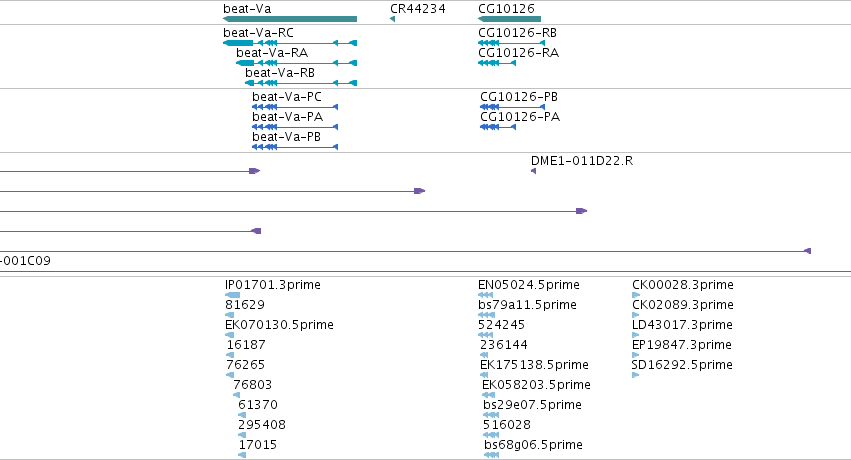Select the CG10126 gene bar
Viewport: 851px width, 460px height.
[x=509, y=19]
